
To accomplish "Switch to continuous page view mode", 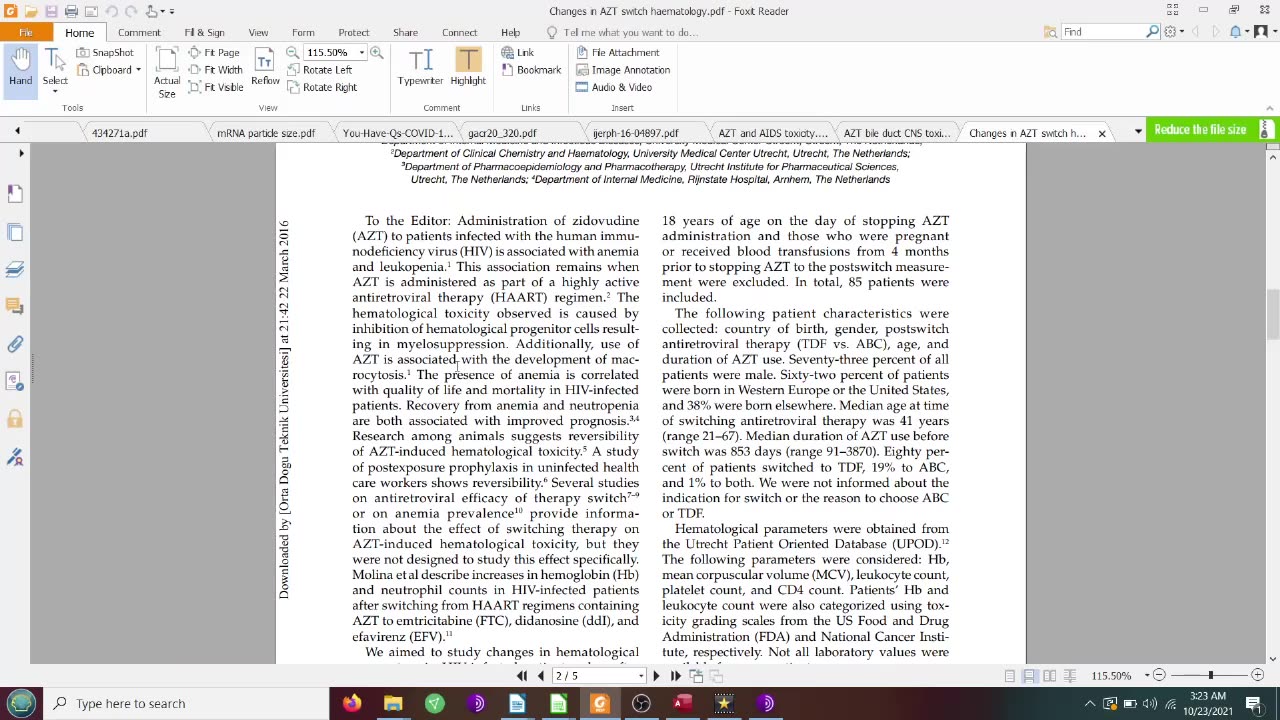I will [x=1030, y=676].
